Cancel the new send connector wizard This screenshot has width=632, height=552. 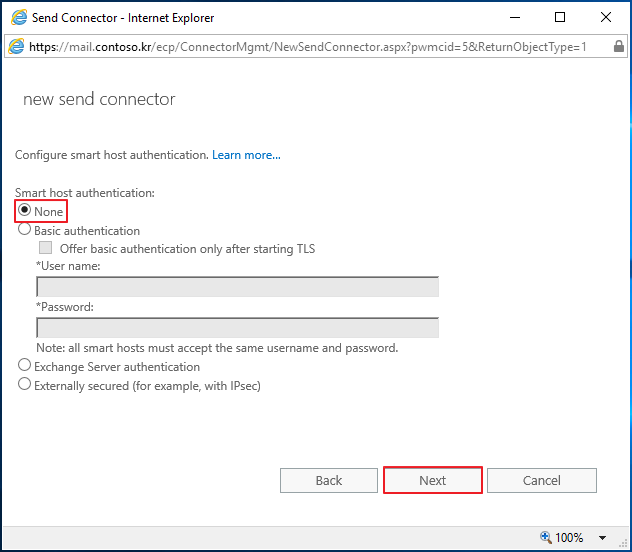click(542, 480)
